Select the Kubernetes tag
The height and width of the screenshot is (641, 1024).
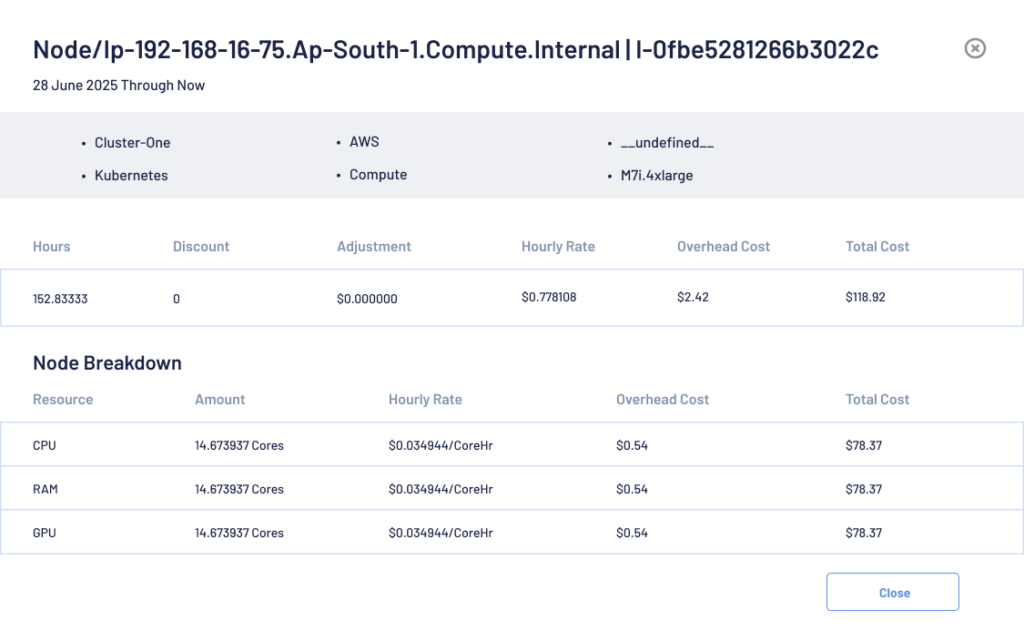point(131,175)
